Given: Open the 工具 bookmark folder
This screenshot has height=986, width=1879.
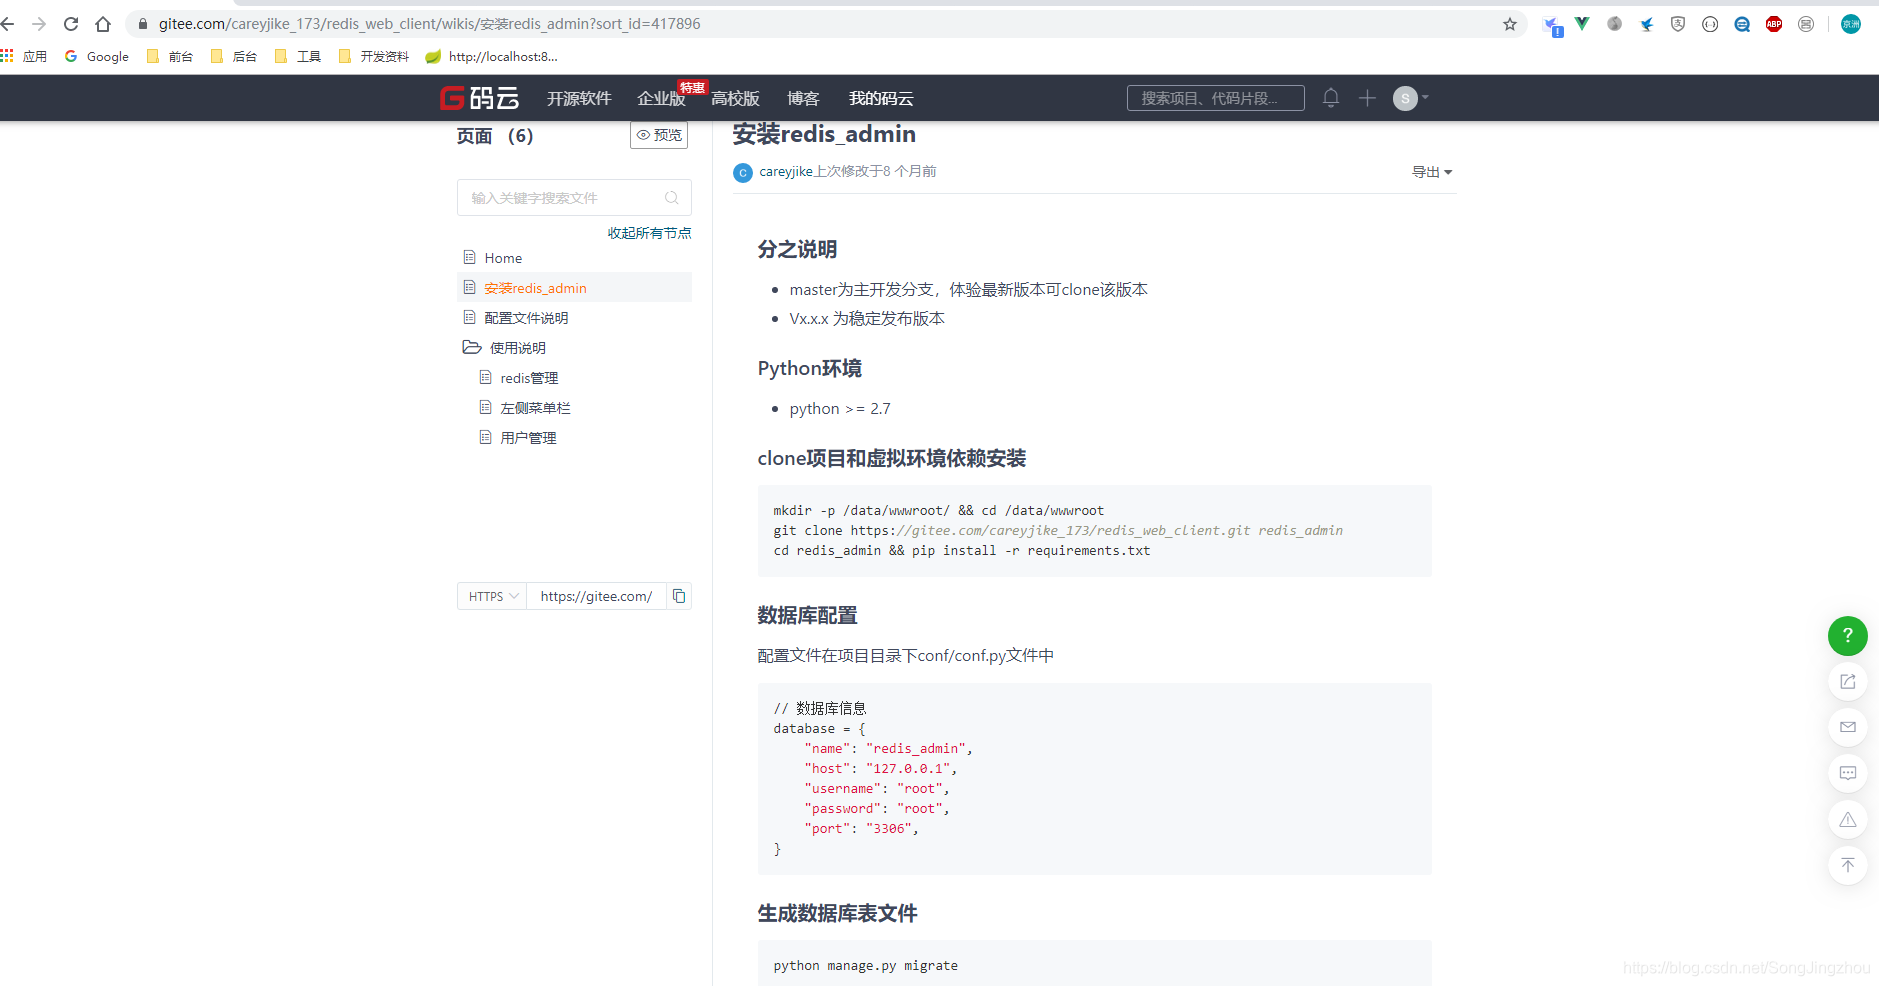Looking at the screenshot, I should (x=298, y=56).
